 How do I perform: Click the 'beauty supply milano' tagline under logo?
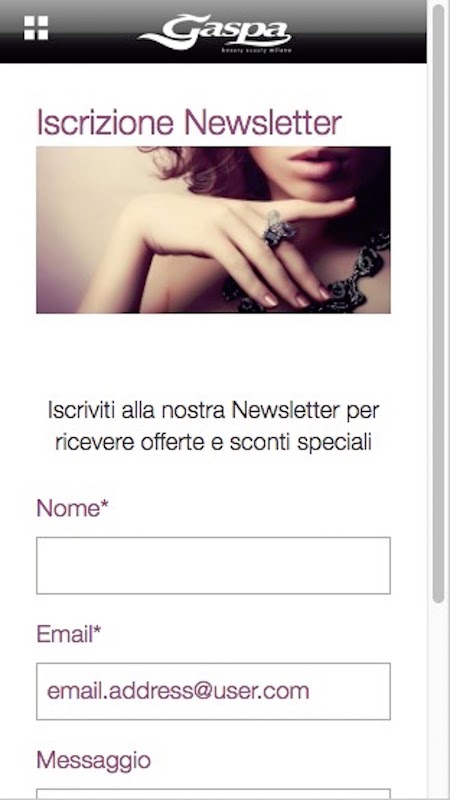pyautogui.click(x=256, y=50)
